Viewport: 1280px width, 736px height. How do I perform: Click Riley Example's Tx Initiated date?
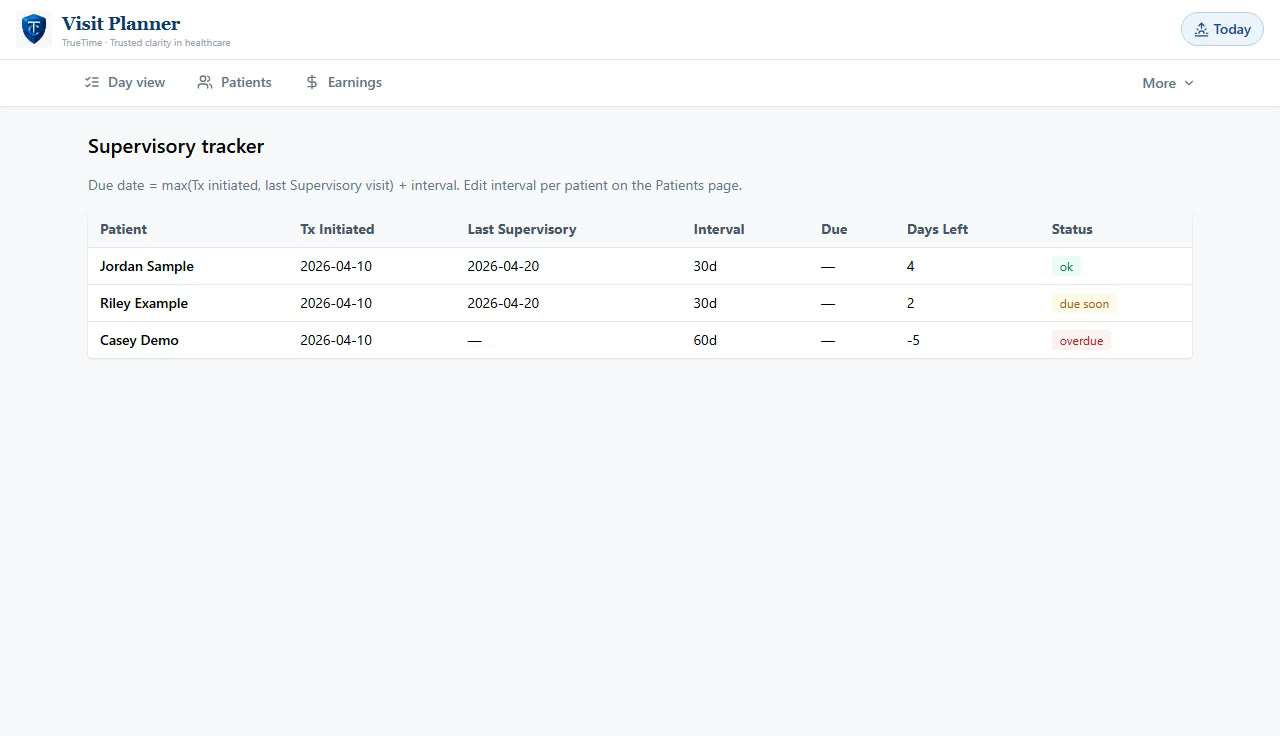(336, 303)
